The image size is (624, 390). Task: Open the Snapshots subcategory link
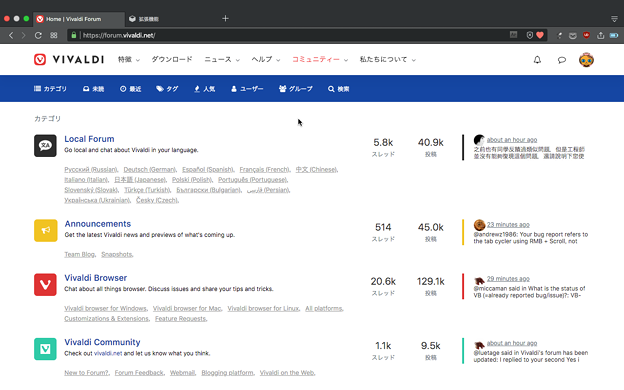coord(117,254)
